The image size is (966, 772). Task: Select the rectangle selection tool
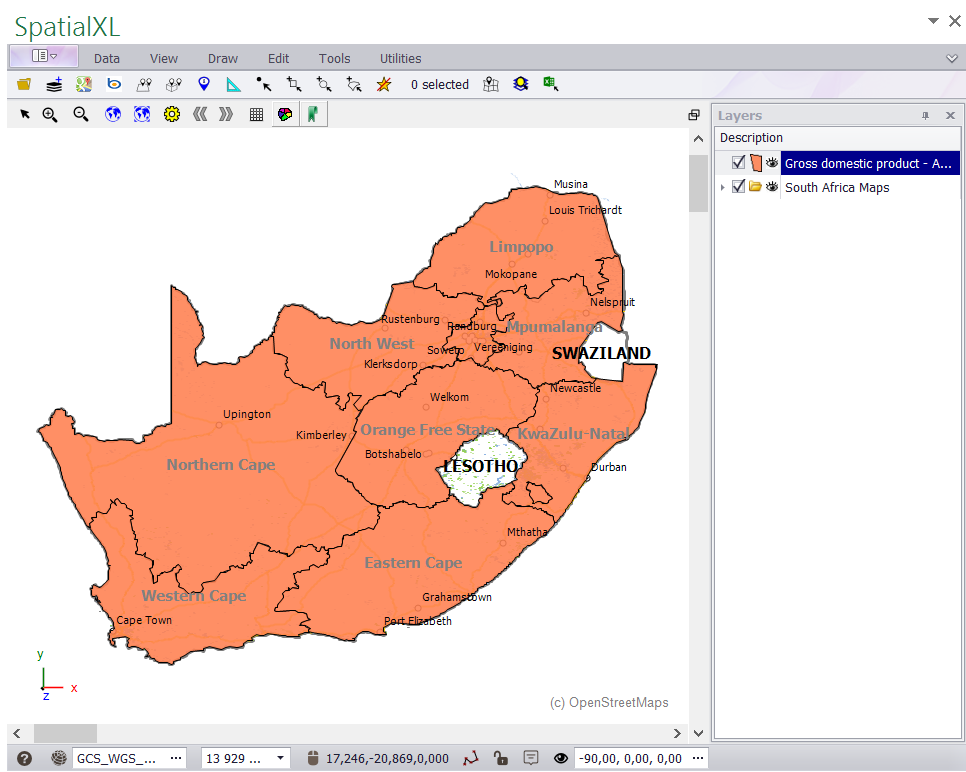(x=293, y=84)
